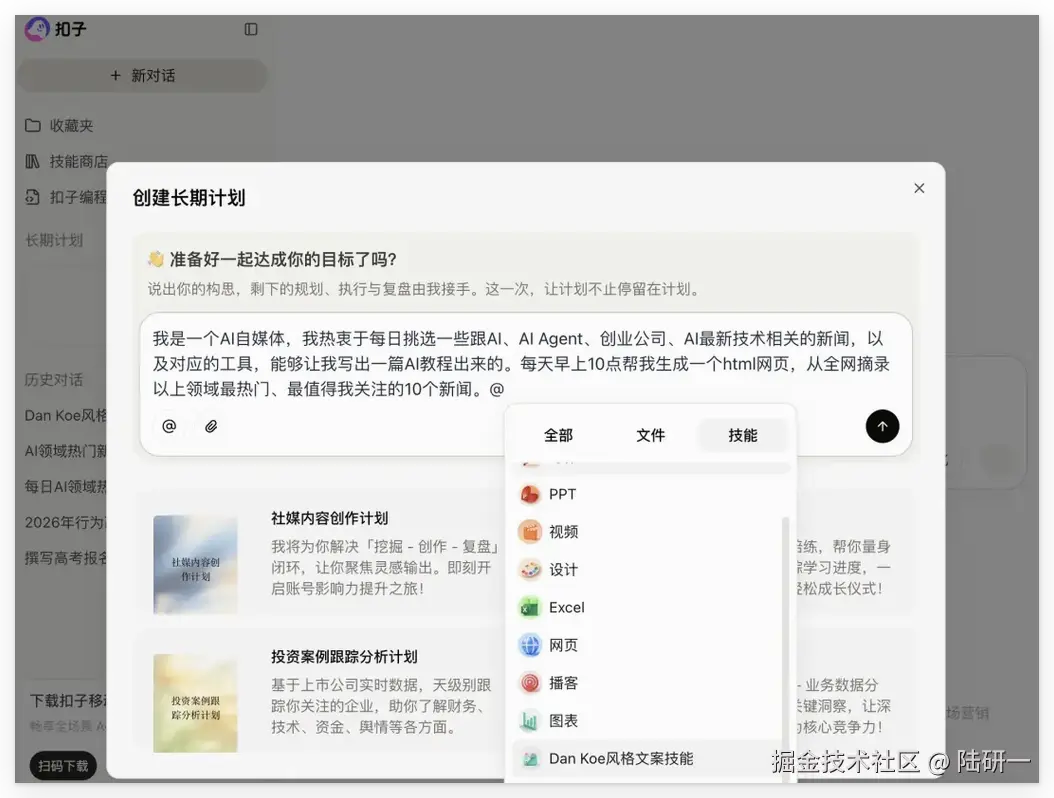The image size is (1054, 798).
Task: Toggle the sidebar collapse icon
Action: pyautogui.click(x=251, y=30)
